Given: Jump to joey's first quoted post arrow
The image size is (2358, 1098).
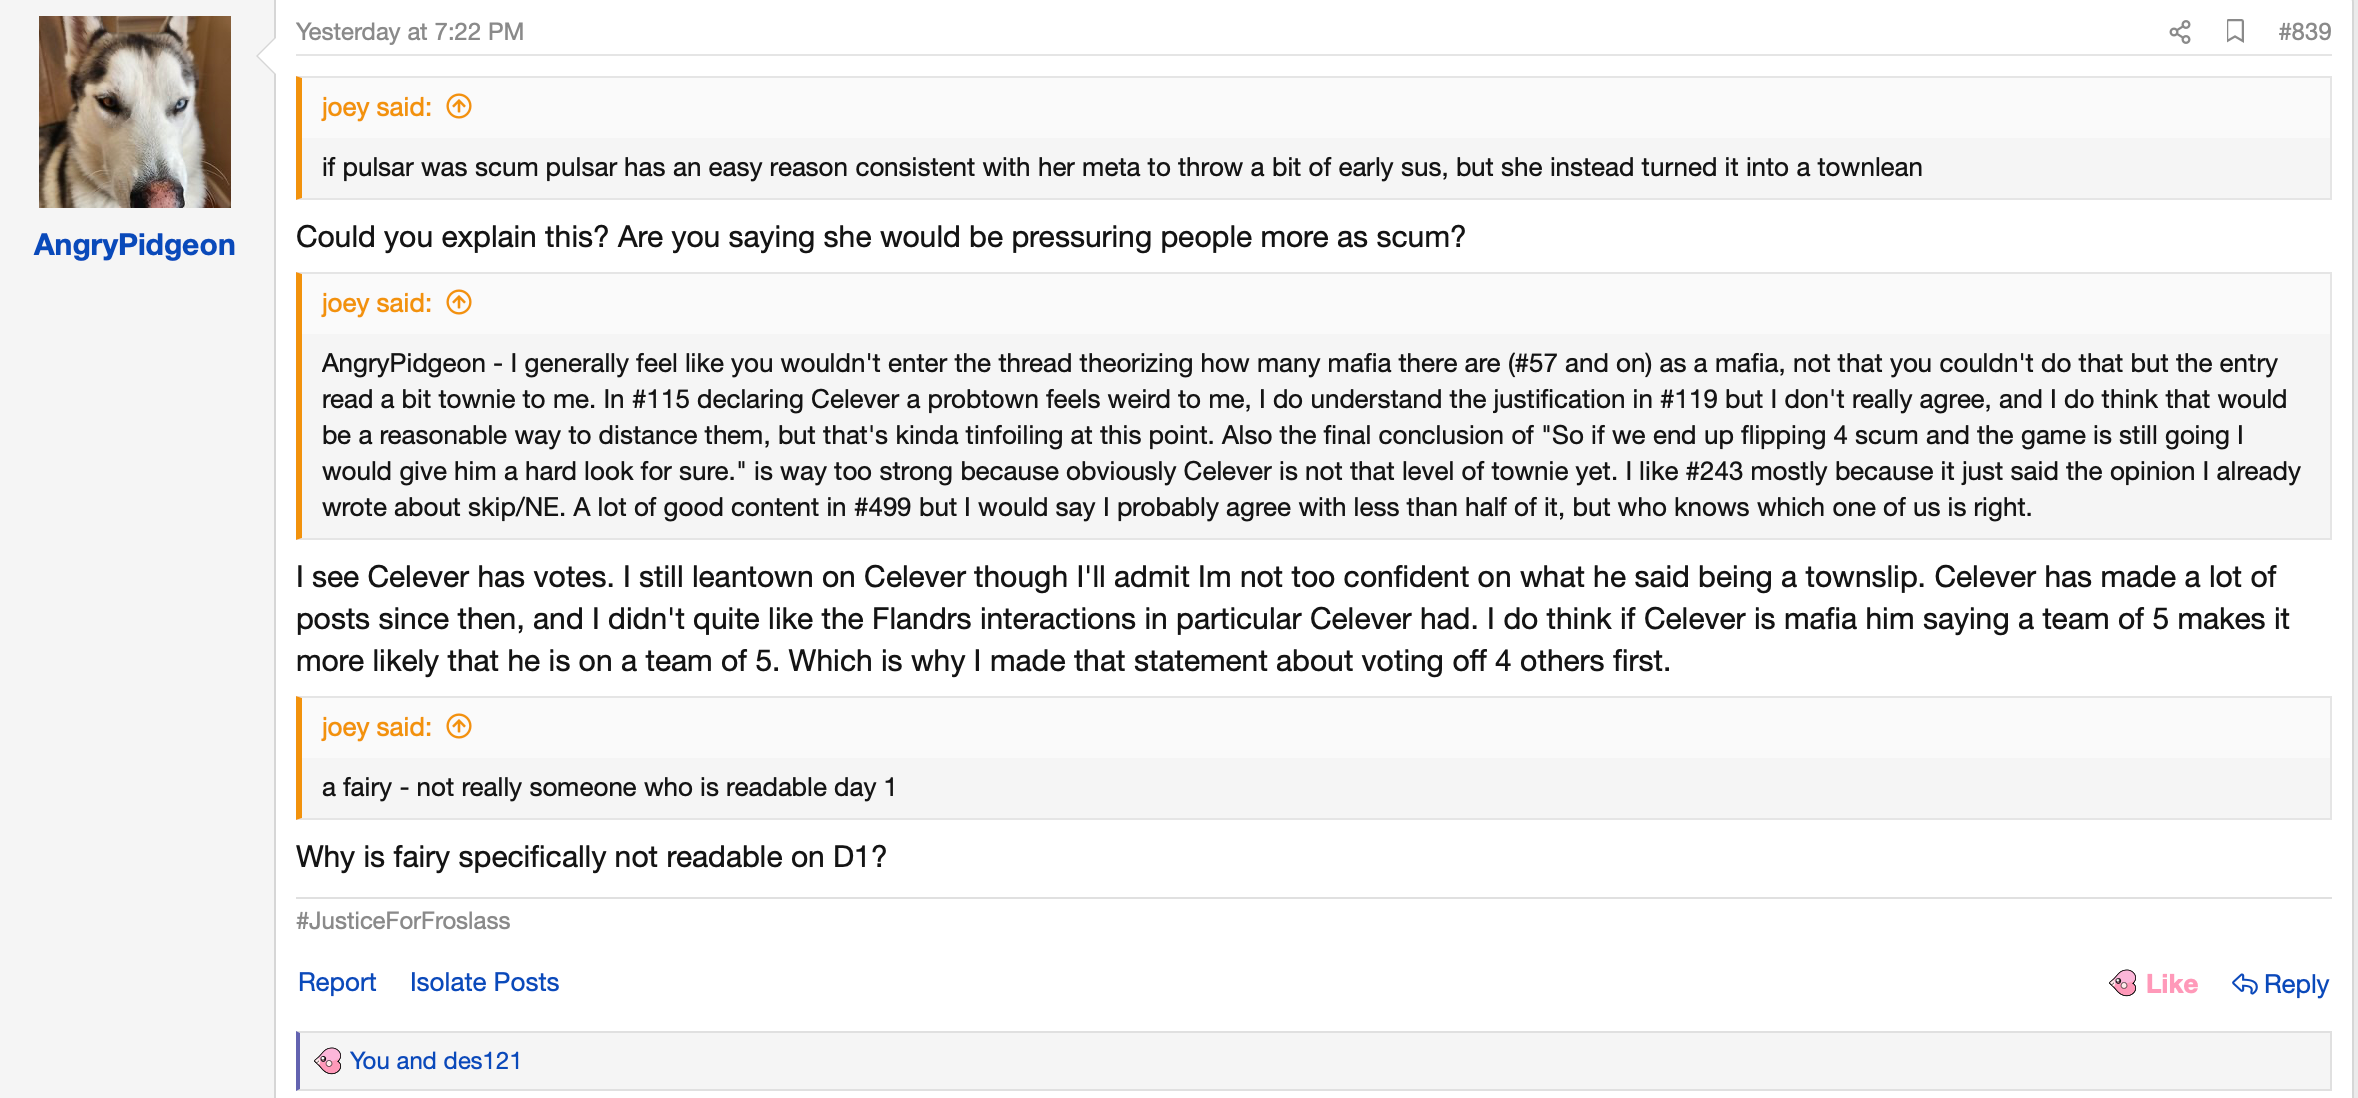Looking at the screenshot, I should click(459, 106).
